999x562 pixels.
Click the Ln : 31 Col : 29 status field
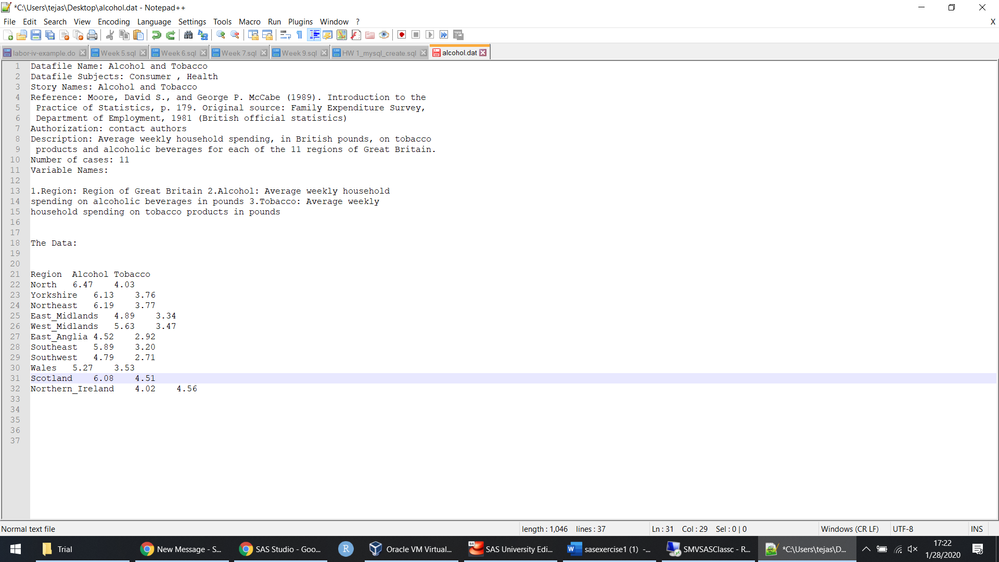[x=699, y=529]
